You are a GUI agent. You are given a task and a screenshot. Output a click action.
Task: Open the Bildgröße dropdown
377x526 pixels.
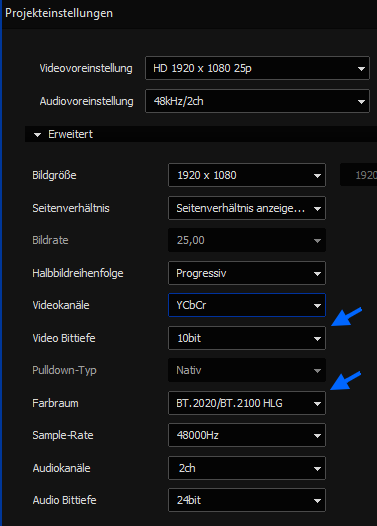[247, 175]
